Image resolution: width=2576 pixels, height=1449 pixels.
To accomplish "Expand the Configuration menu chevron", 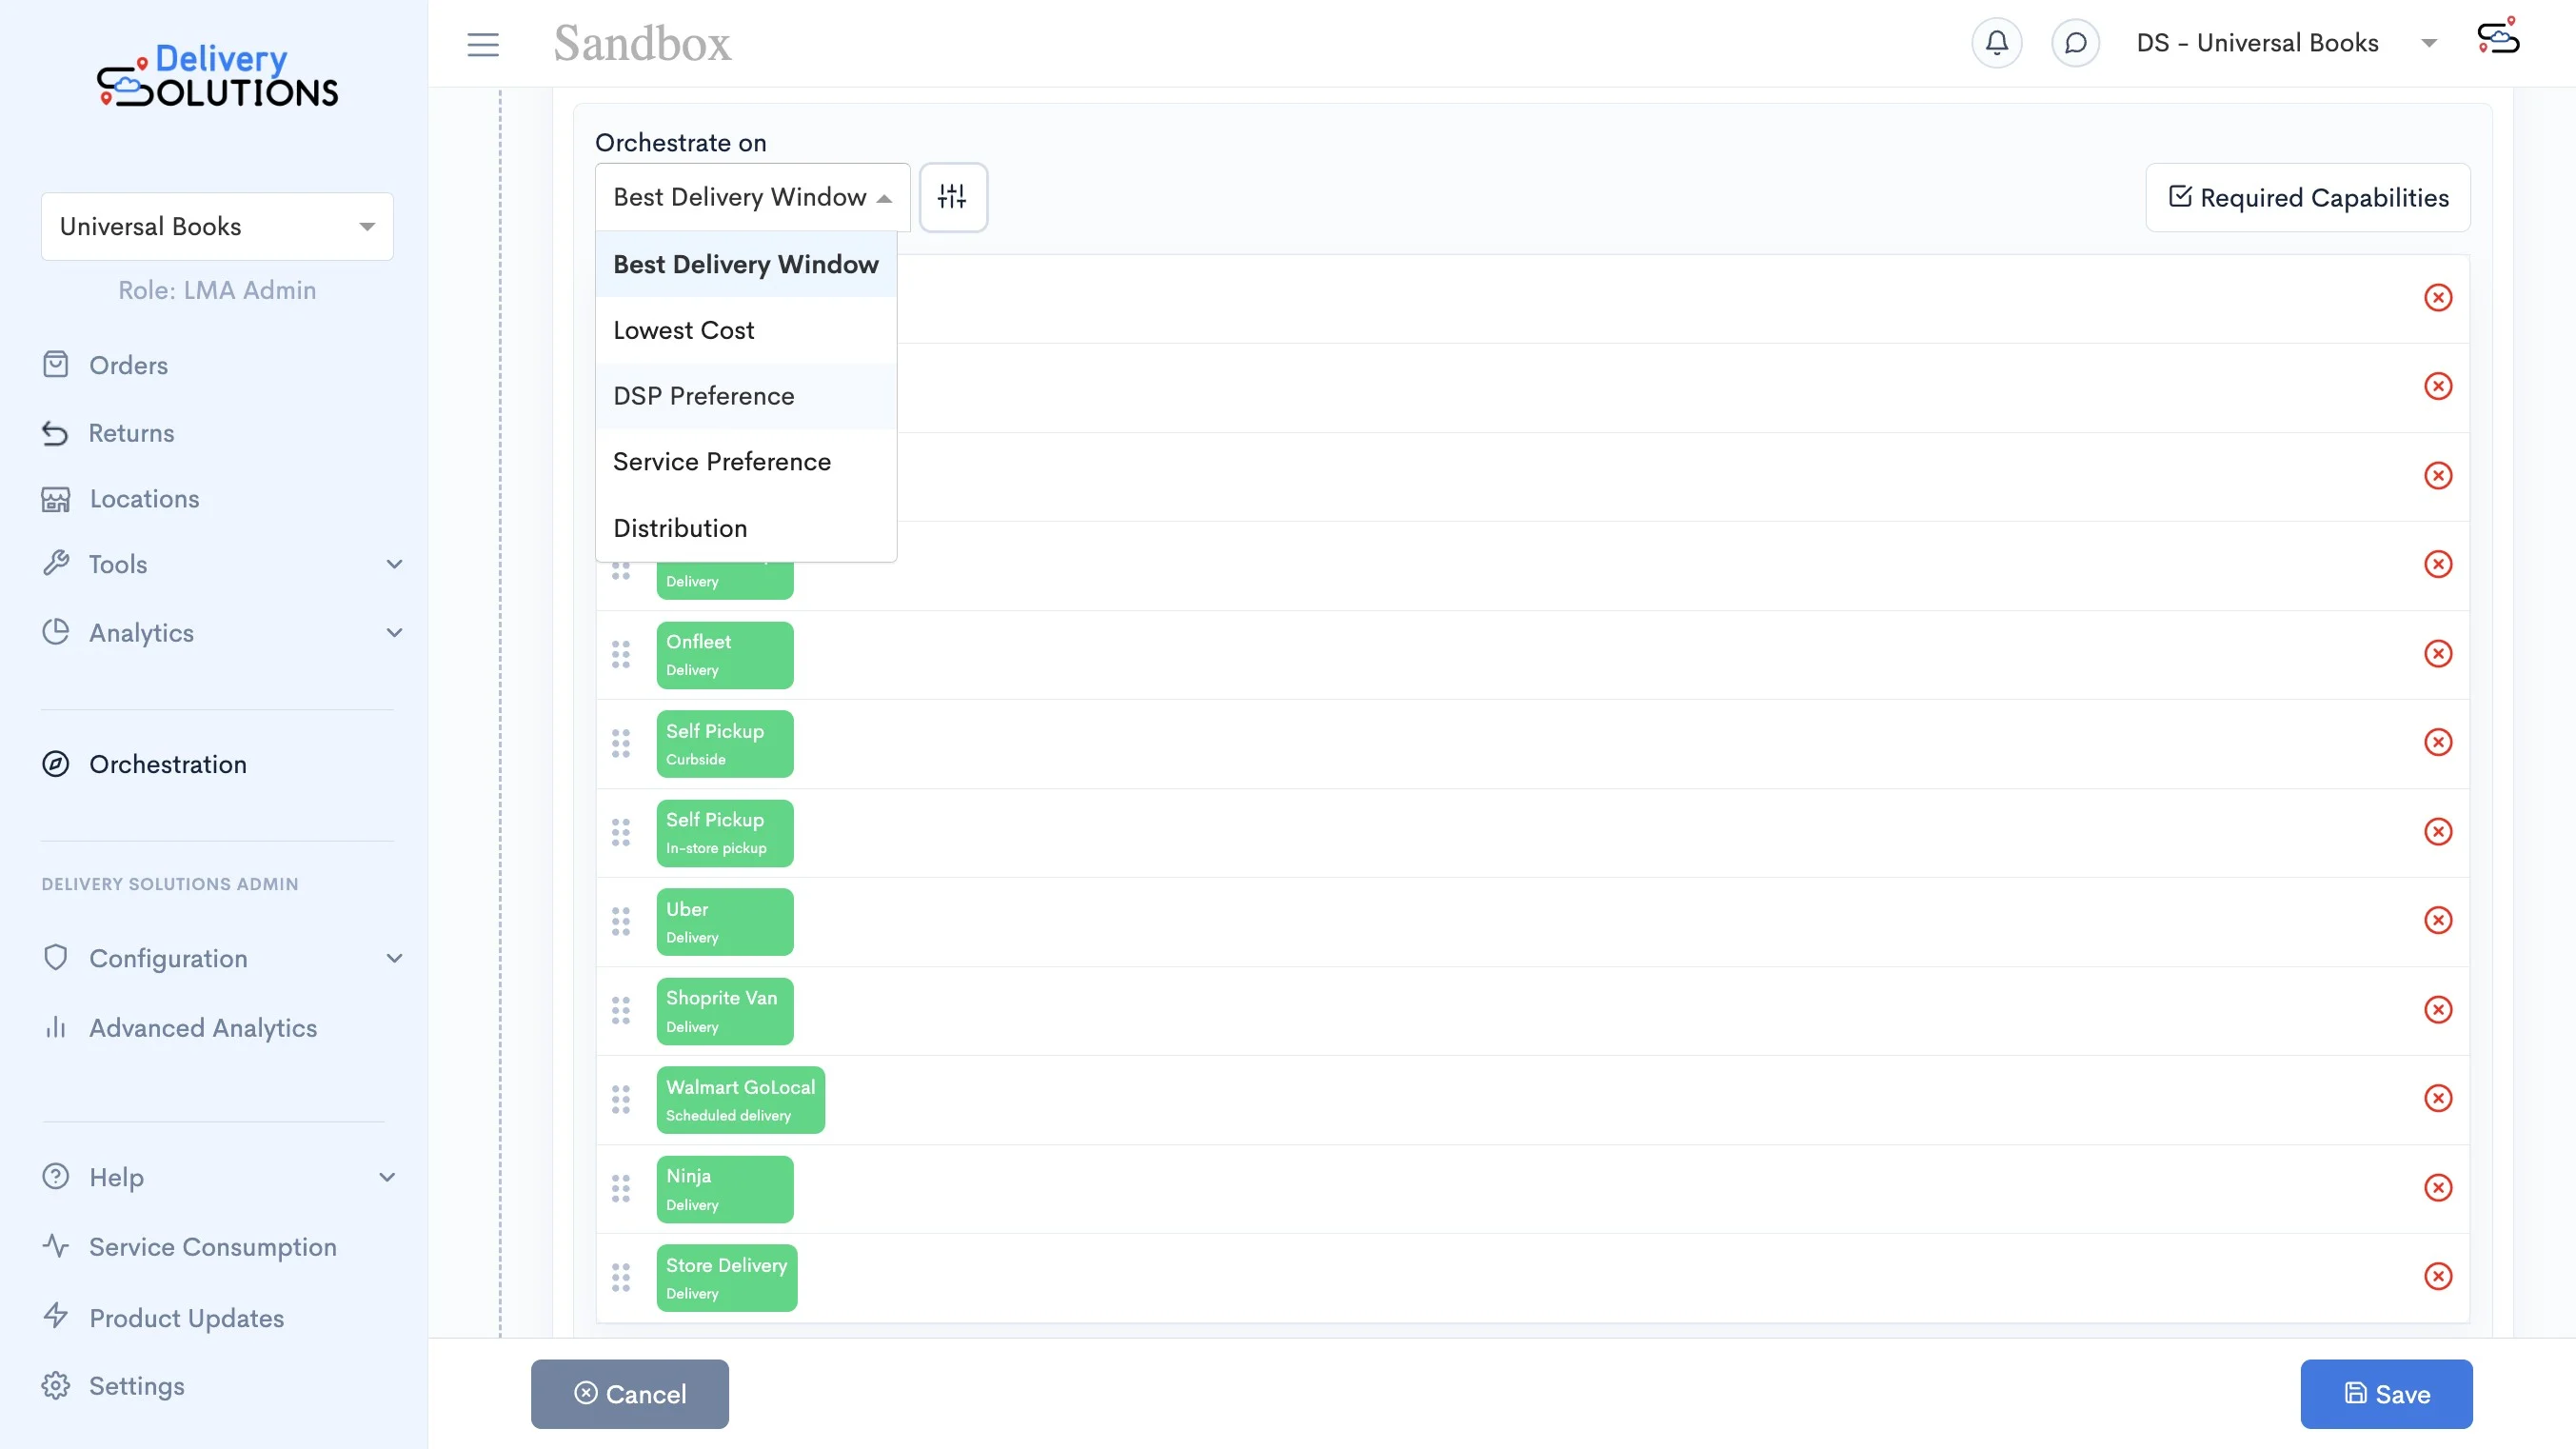I will coord(394,959).
